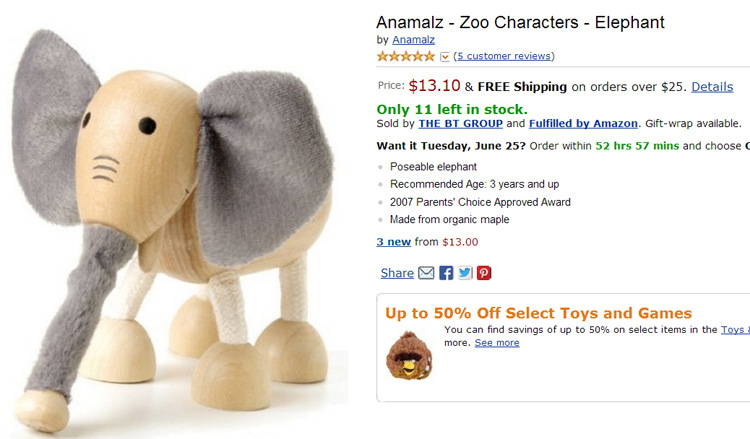Expand the star ratings dropdown arrow
The width and height of the screenshot is (750, 439).
[445, 57]
